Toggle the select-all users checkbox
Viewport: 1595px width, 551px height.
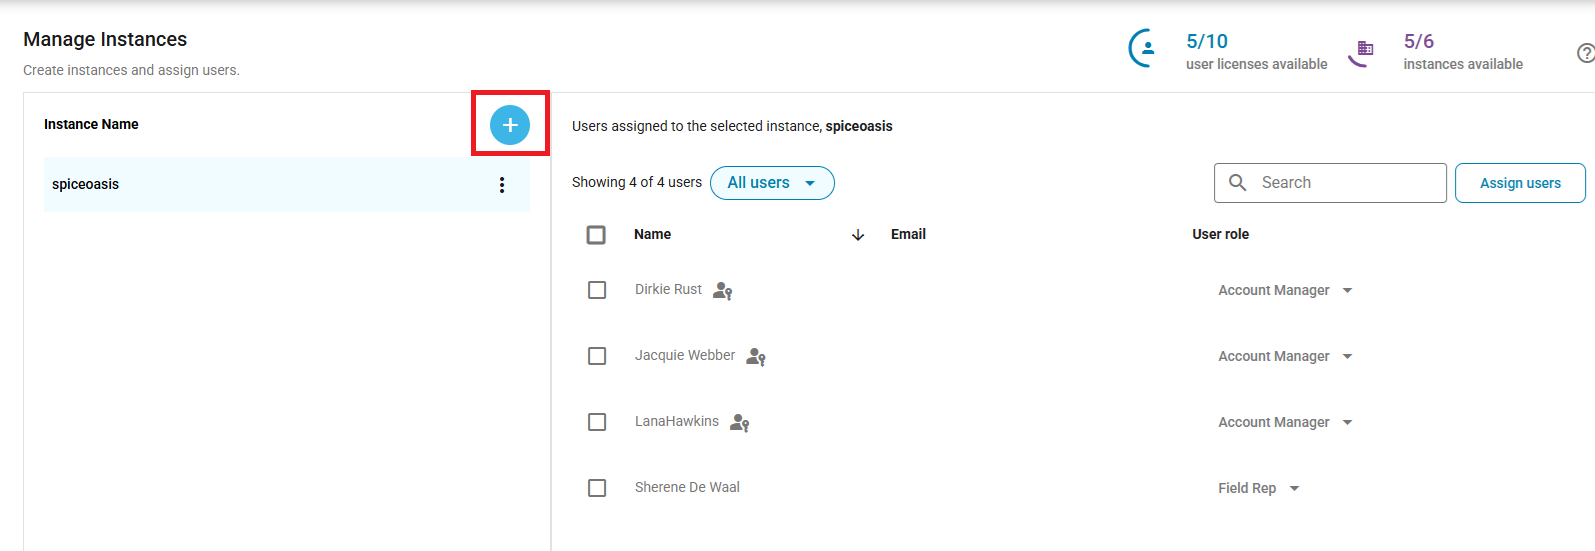coord(597,235)
